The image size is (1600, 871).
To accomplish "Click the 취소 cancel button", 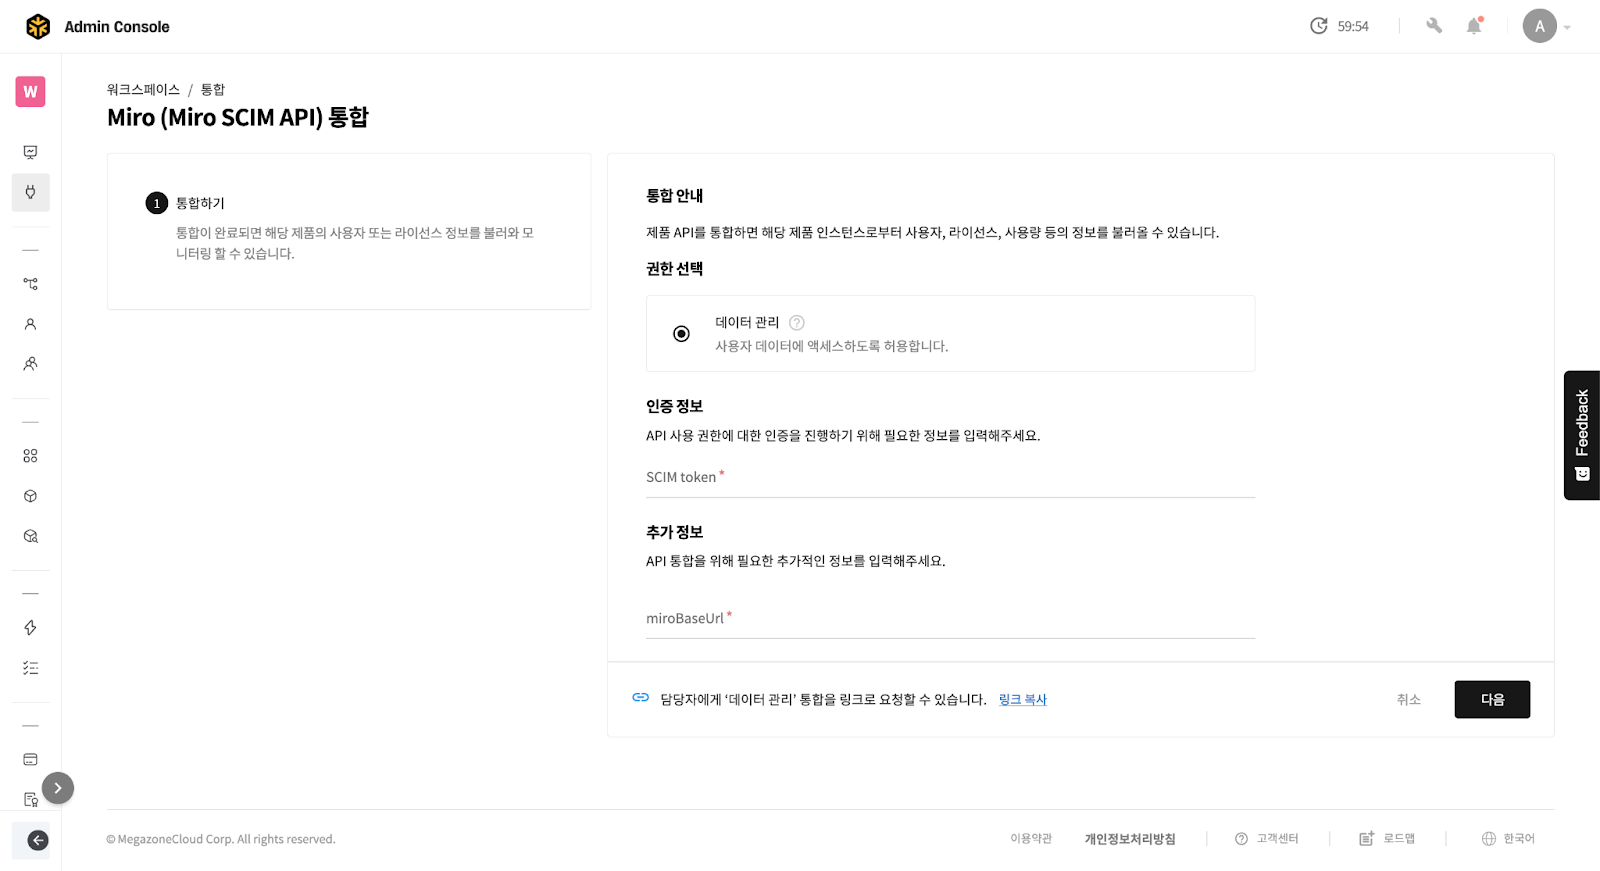I will point(1409,700).
